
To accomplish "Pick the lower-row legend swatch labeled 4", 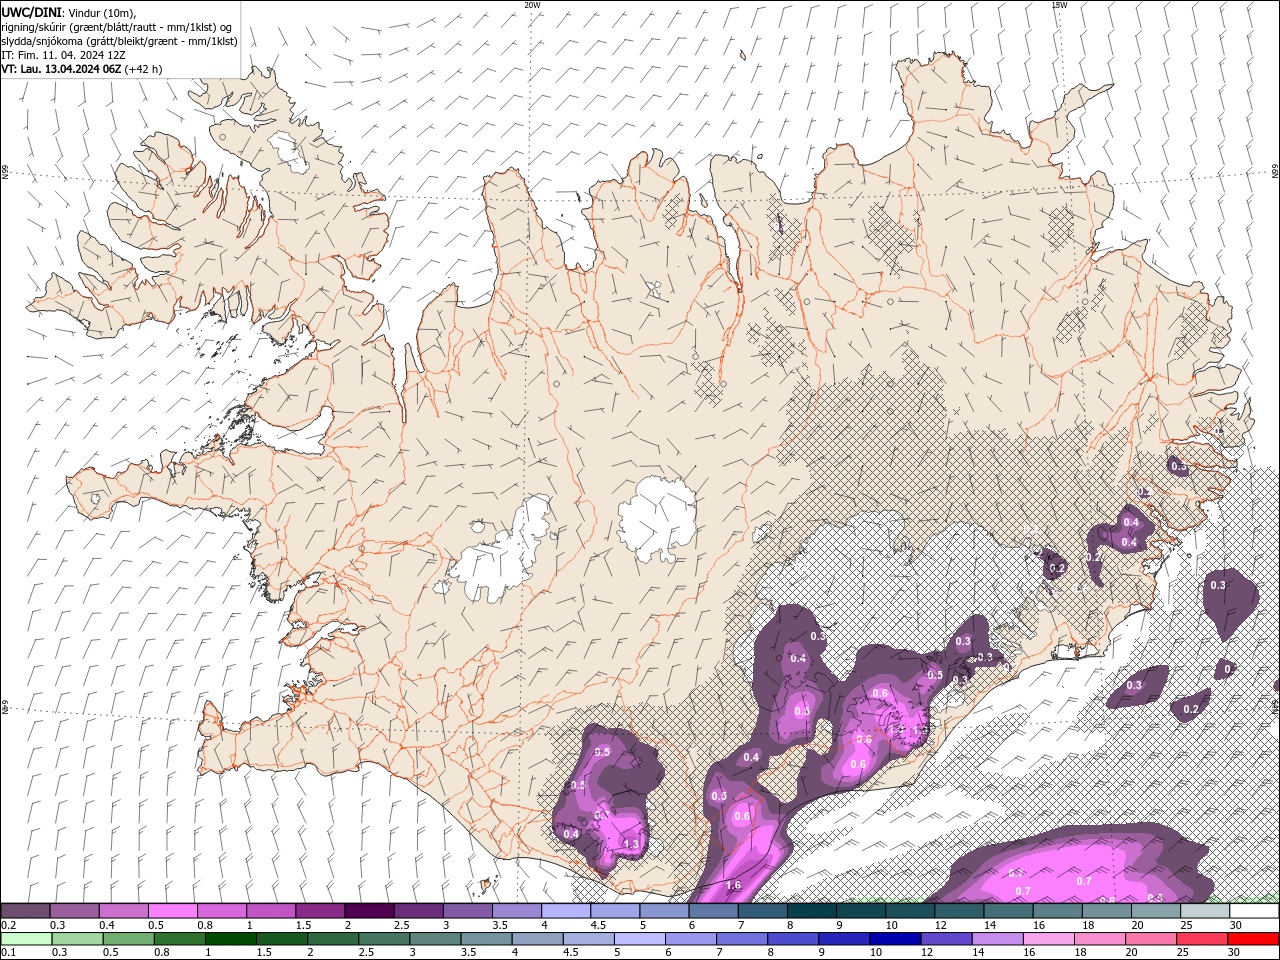I will coord(537,939).
